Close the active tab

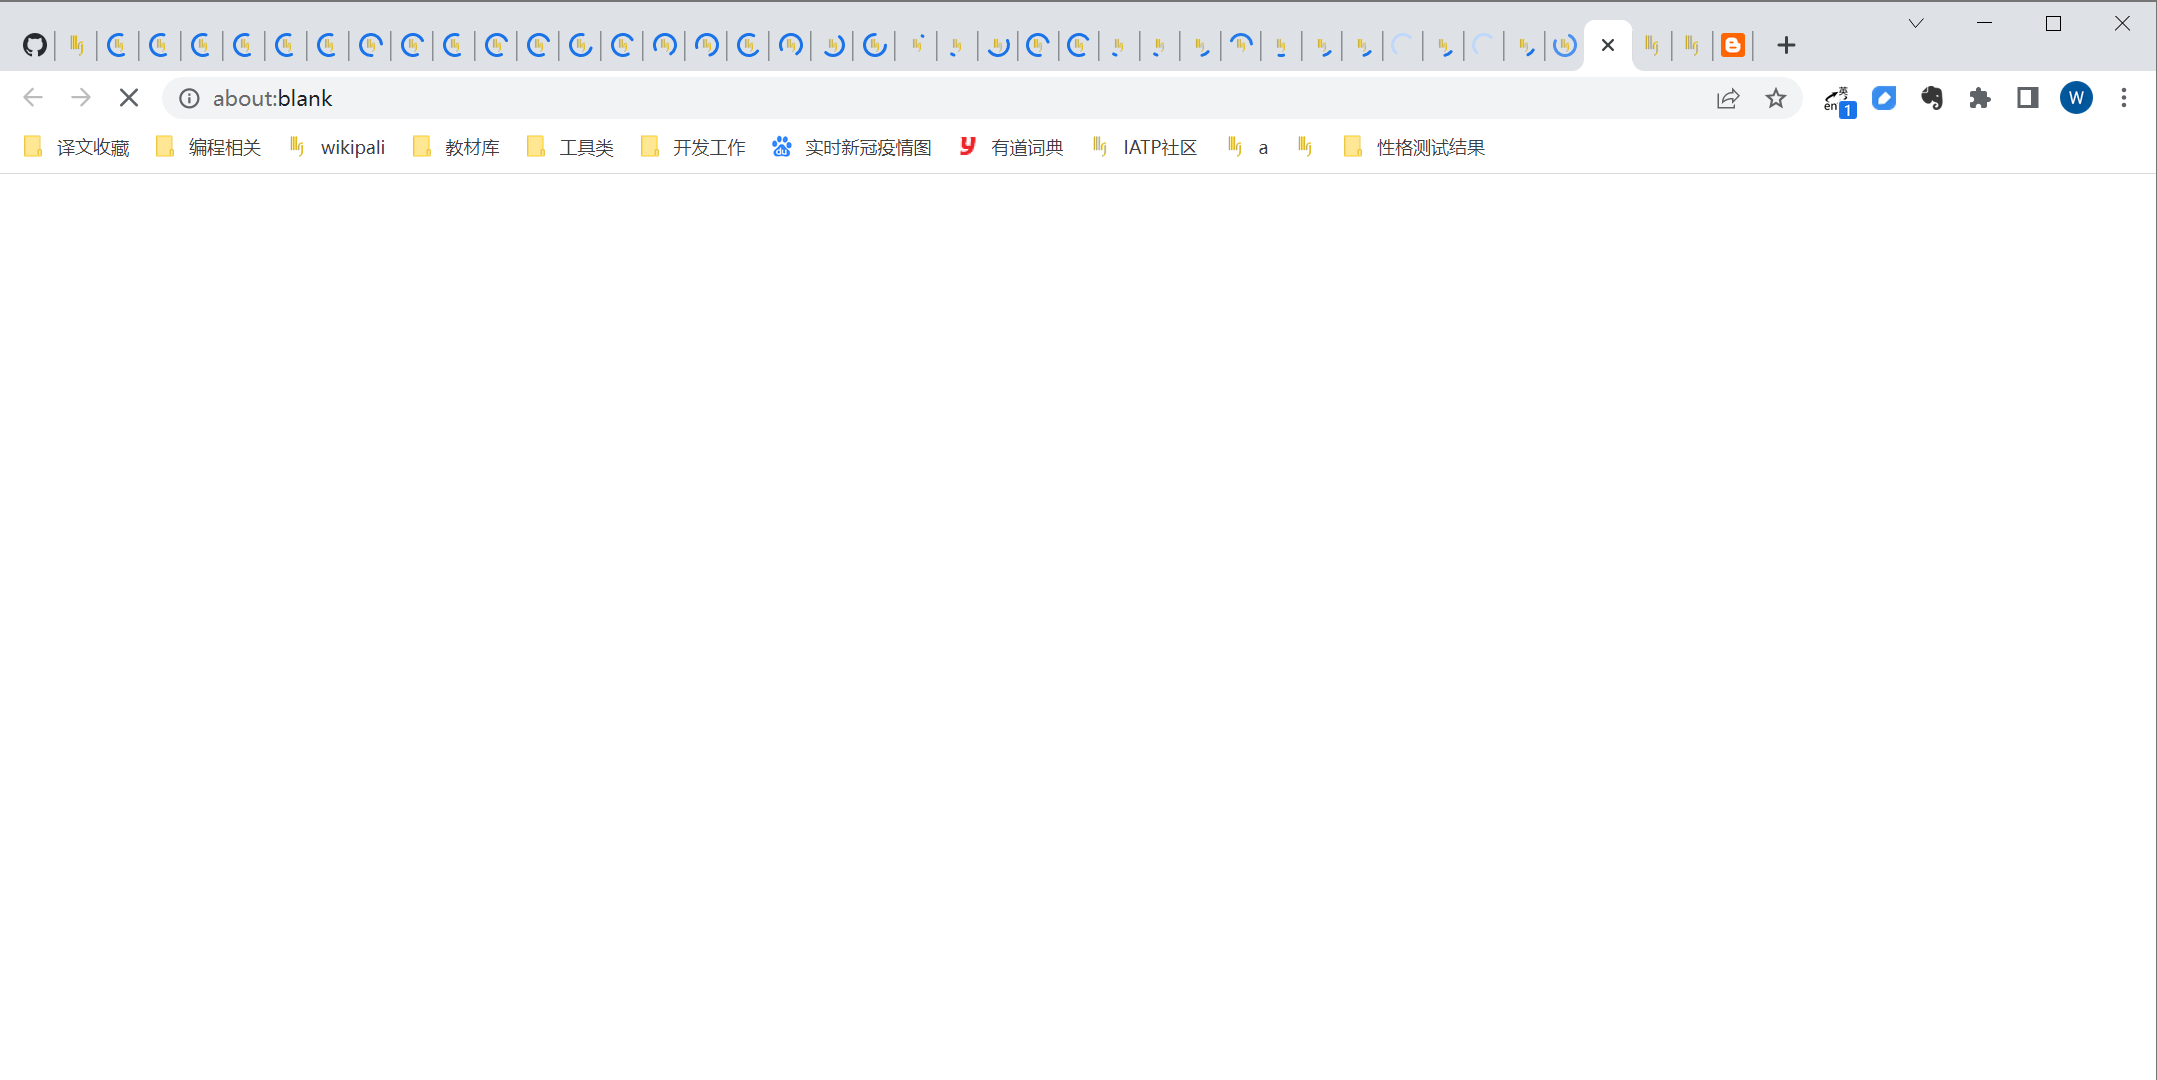pyautogui.click(x=1608, y=46)
